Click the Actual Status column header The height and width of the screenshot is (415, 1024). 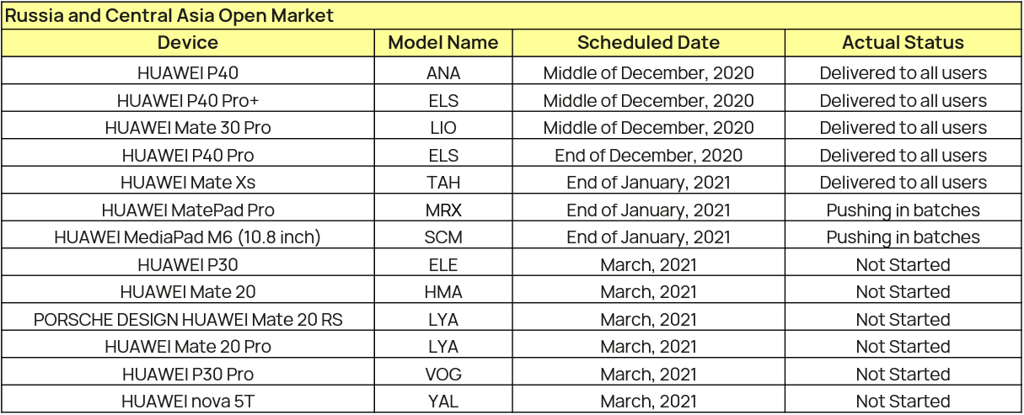(902, 43)
